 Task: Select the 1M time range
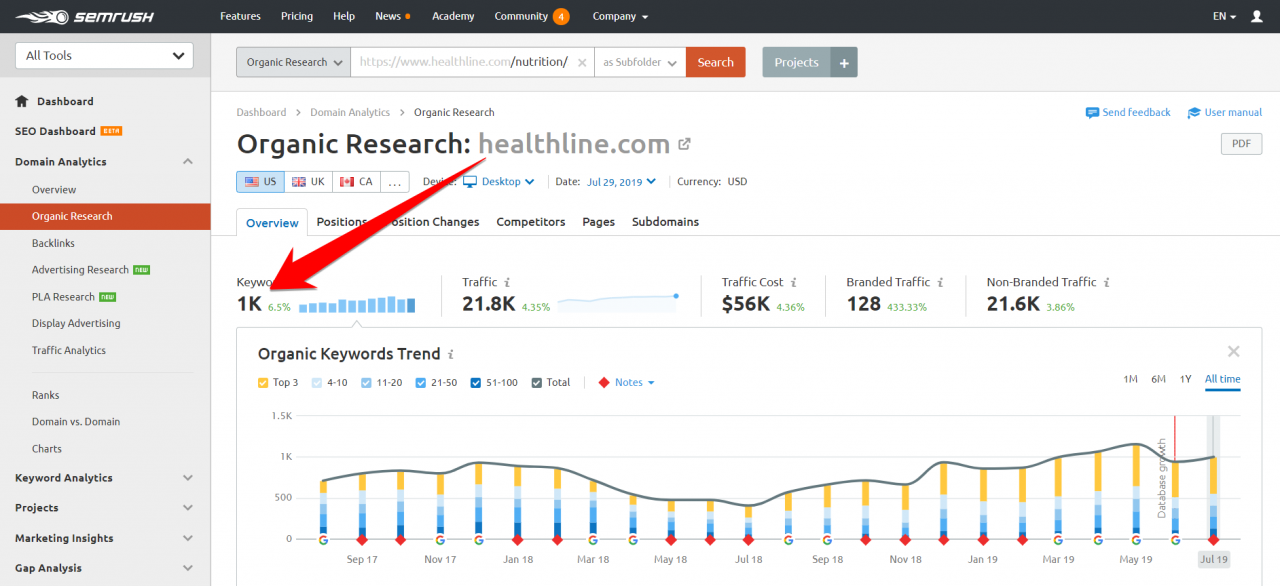1130,379
